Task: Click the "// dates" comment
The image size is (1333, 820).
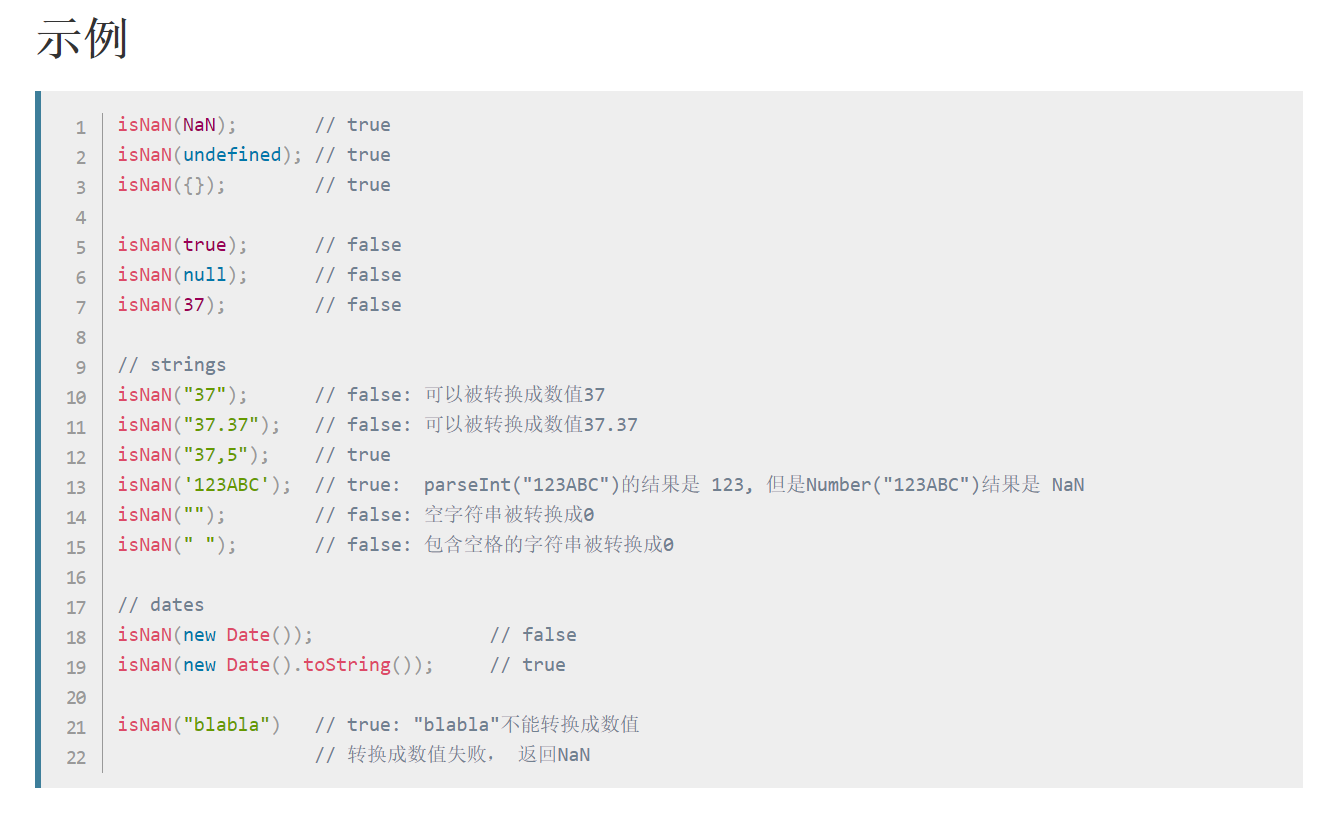Action: [161, 605]
